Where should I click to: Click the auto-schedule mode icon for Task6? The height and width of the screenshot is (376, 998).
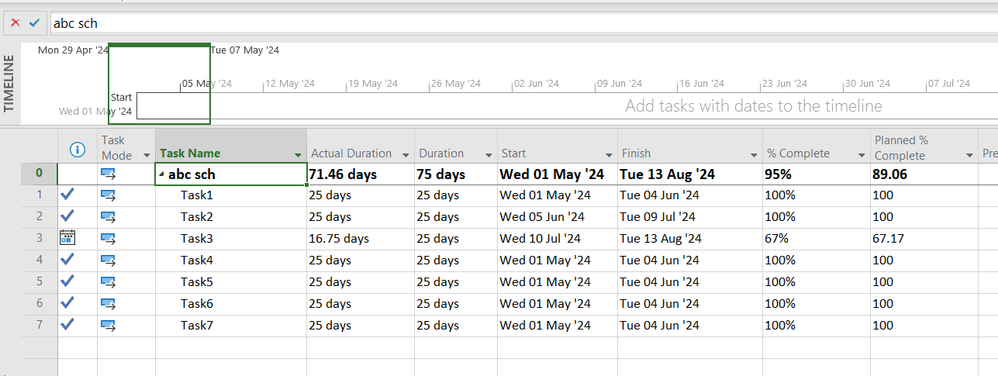tap(108, 303)
